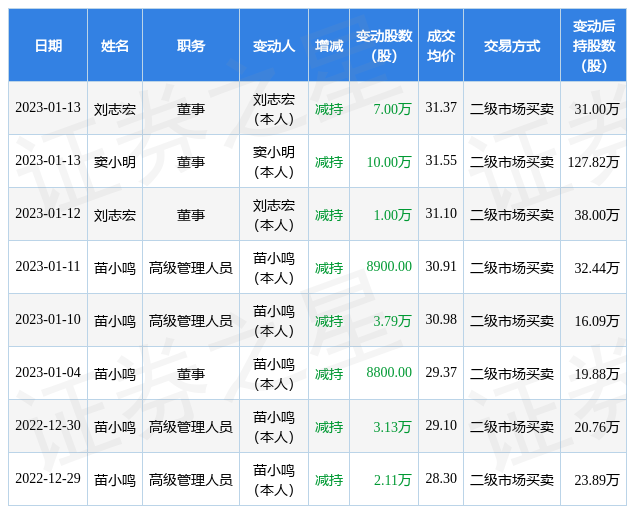Click the average price 30.91
Image resolution: width=627 pixels, height=514 pixels.
click(x=441, y=267)
